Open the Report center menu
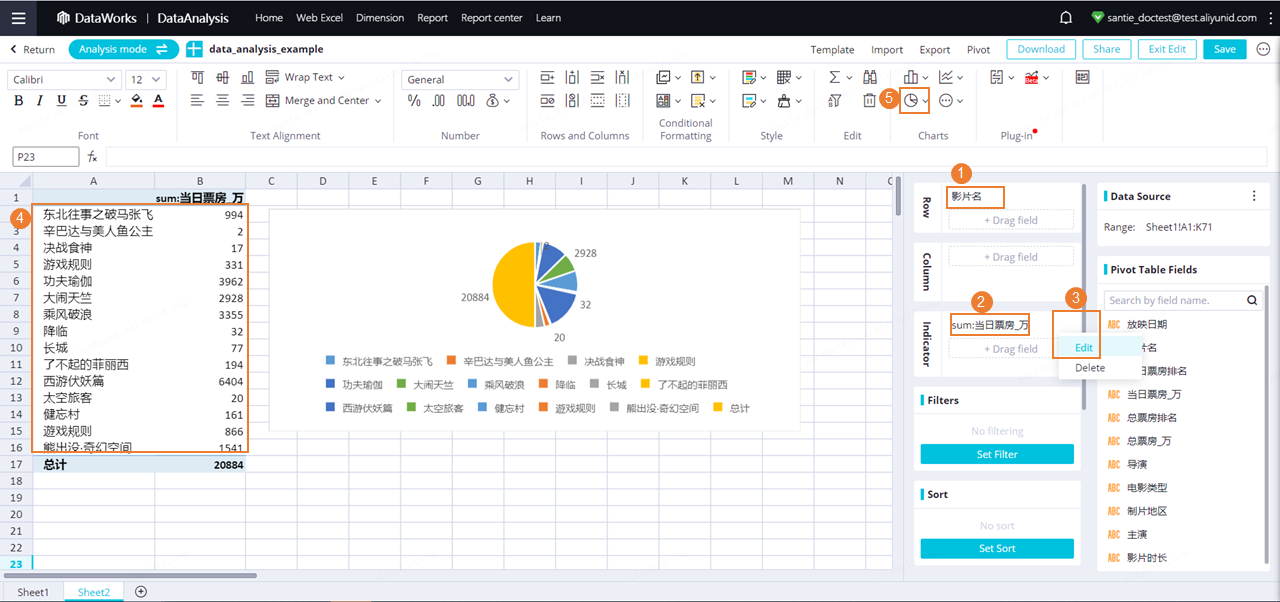Image resolution: width=1280 pixels, height=602 pixels. pyautogui.click(x=492, y=18)
